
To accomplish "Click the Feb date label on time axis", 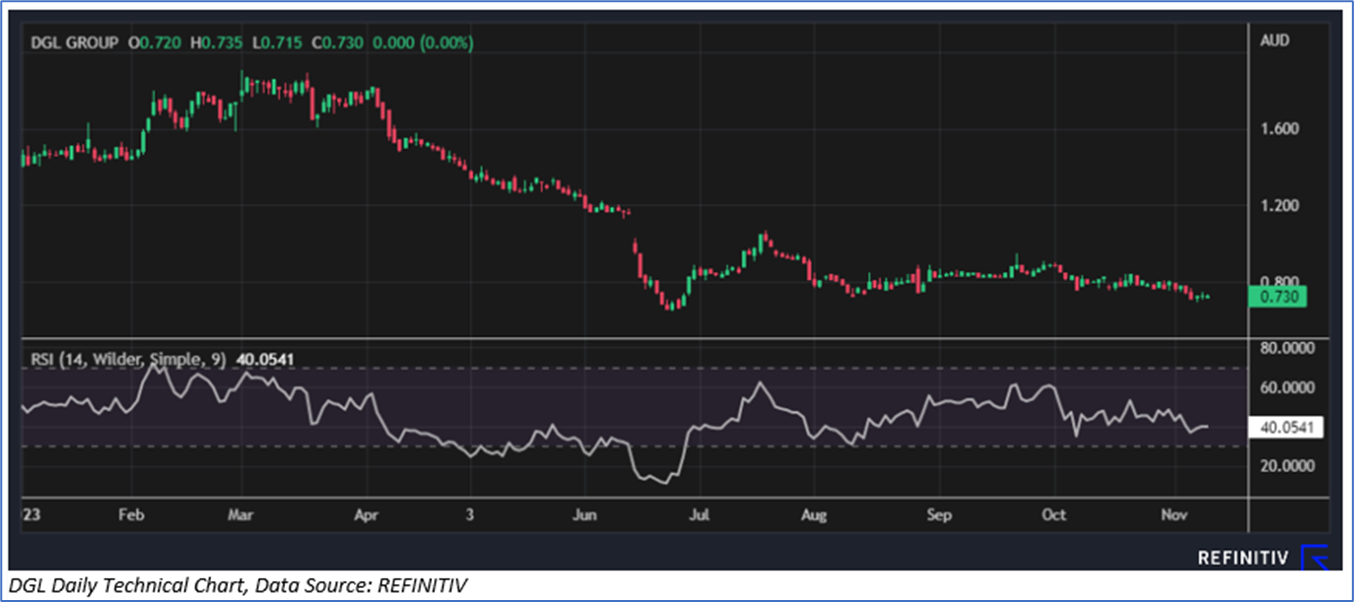I will tap(132, 515).
